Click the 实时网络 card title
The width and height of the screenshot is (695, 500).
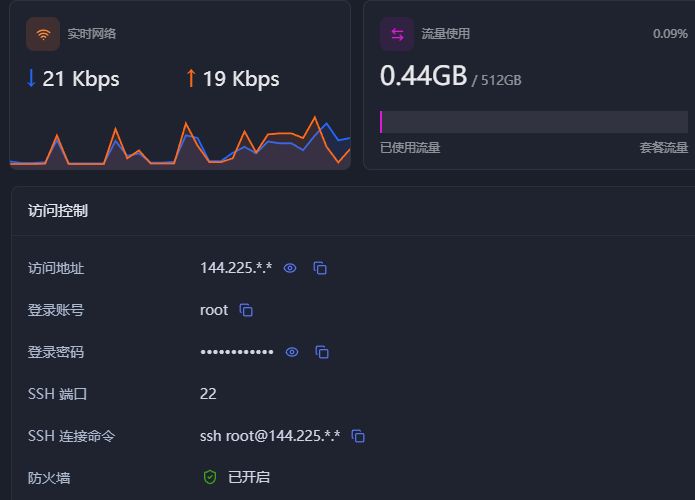pyautogui.click(x=92, y=34)
